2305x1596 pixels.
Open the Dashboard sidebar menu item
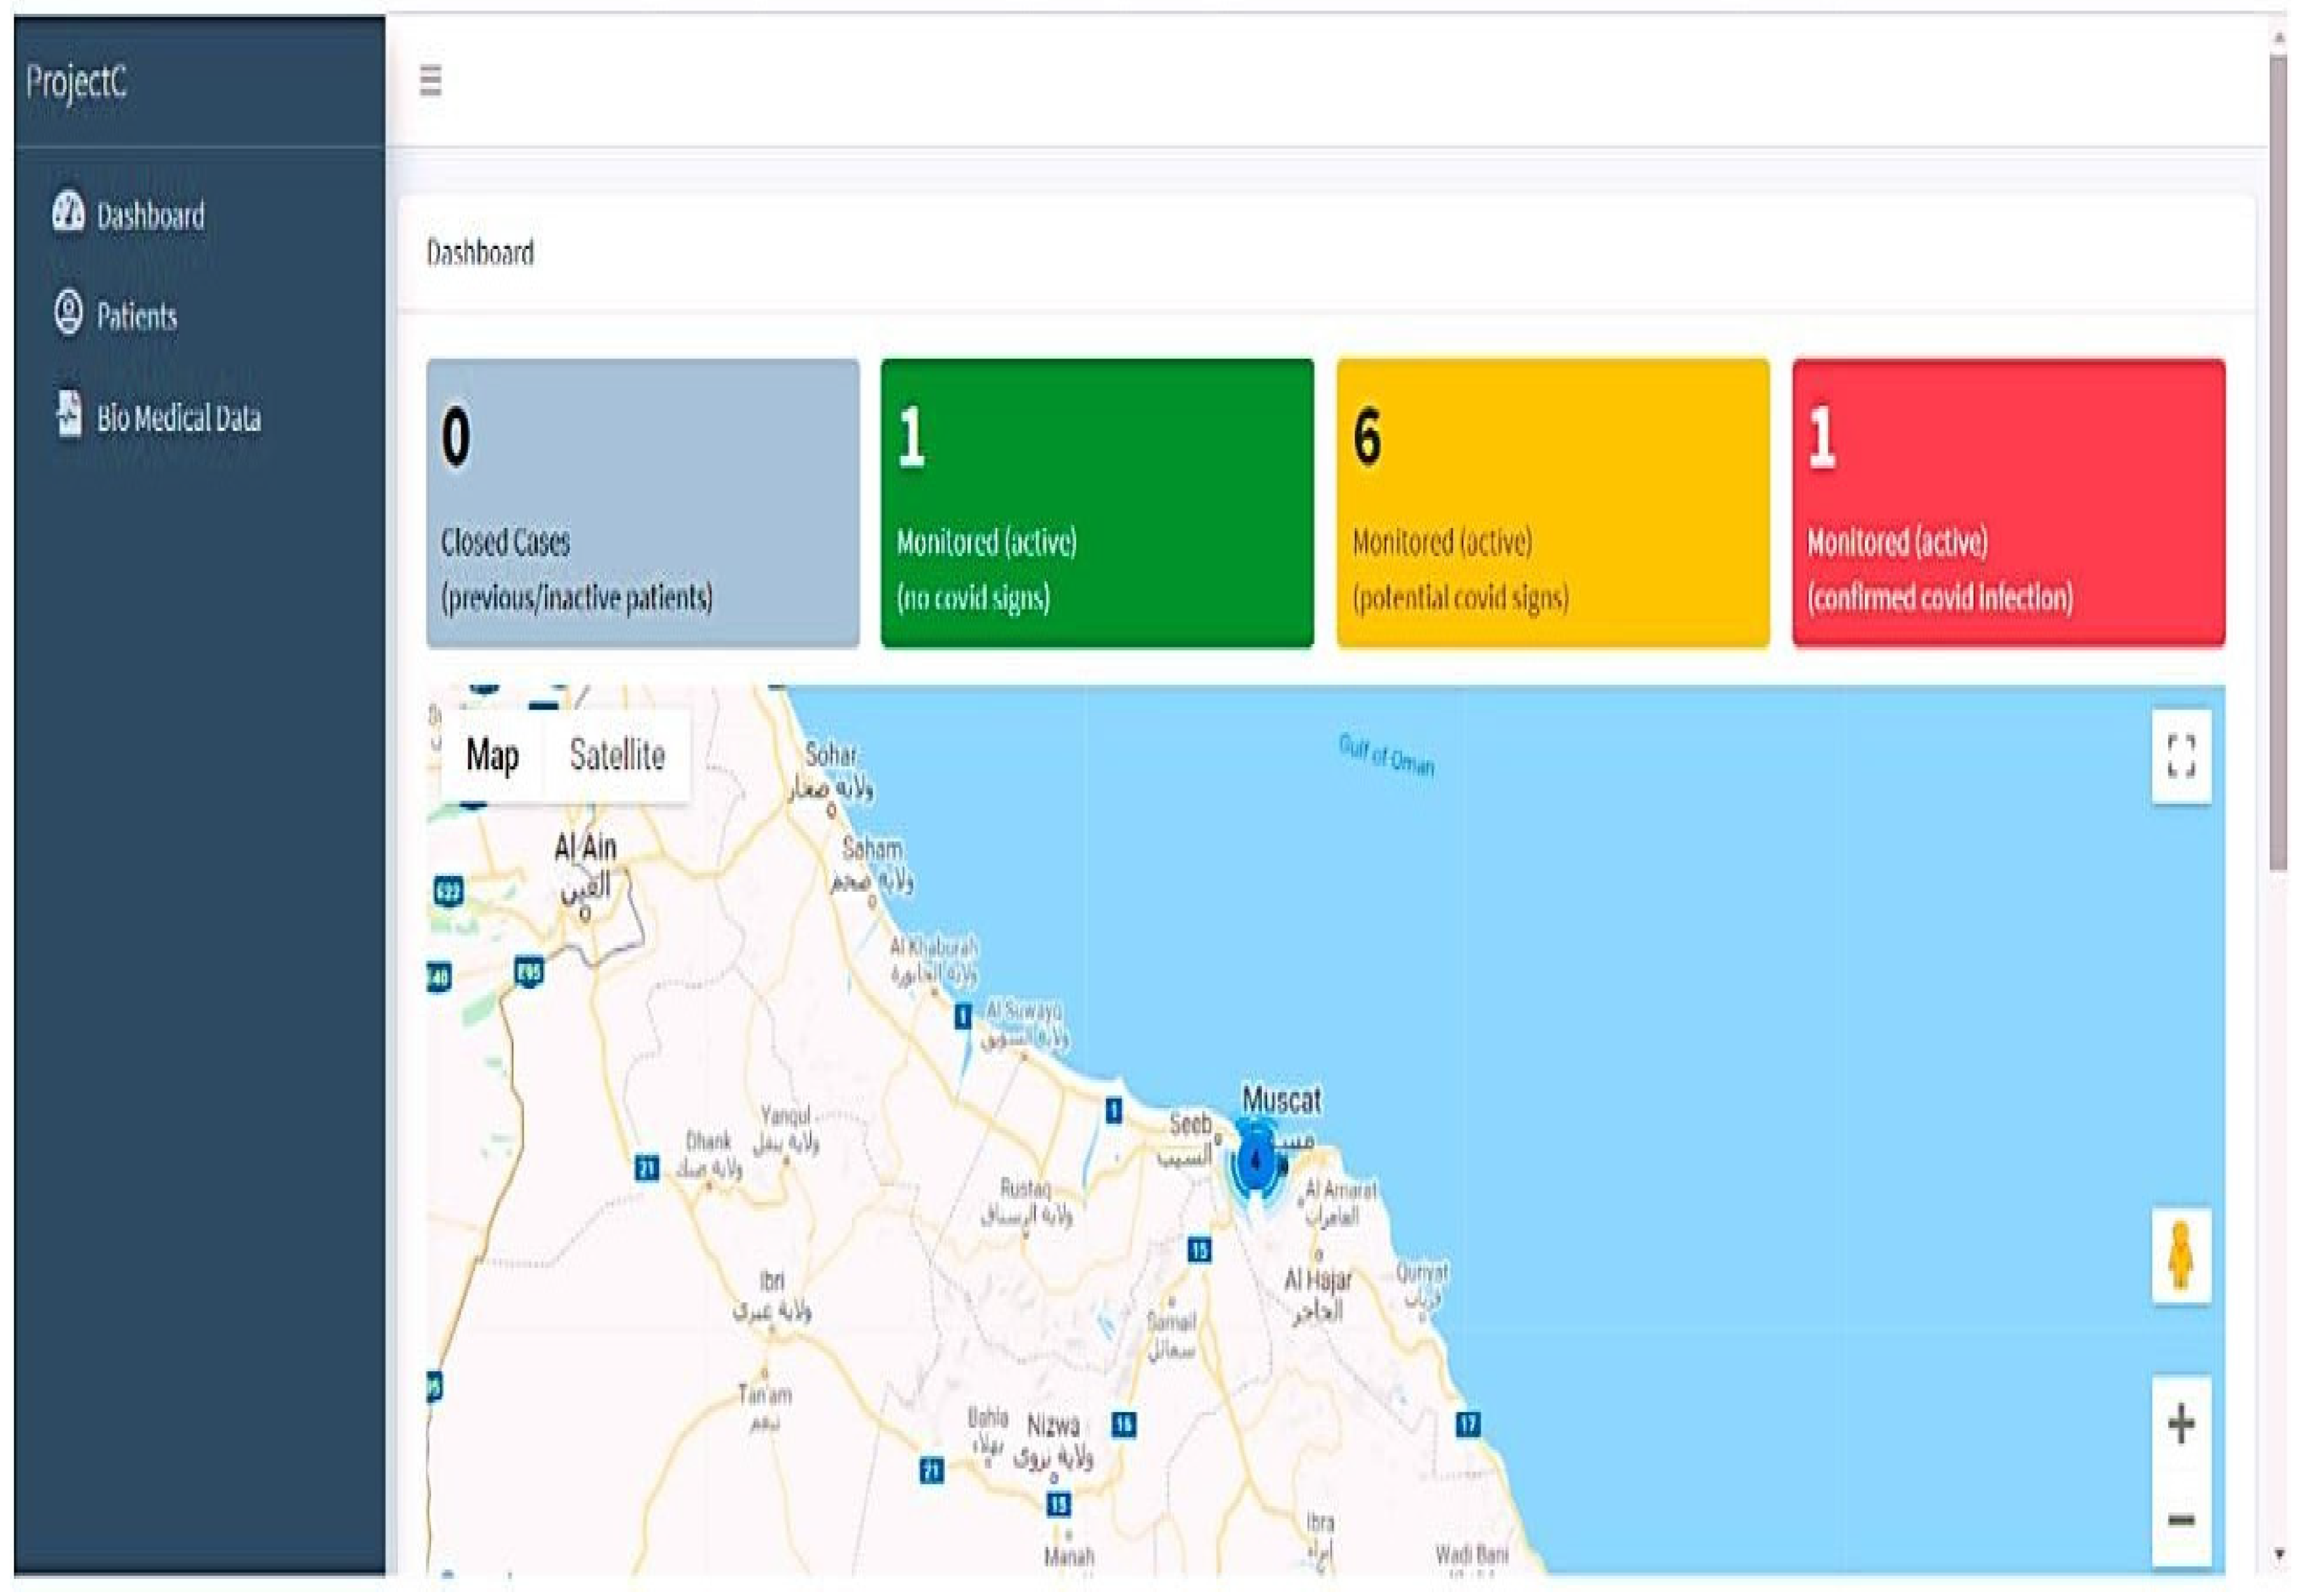[x=150, y=216]
